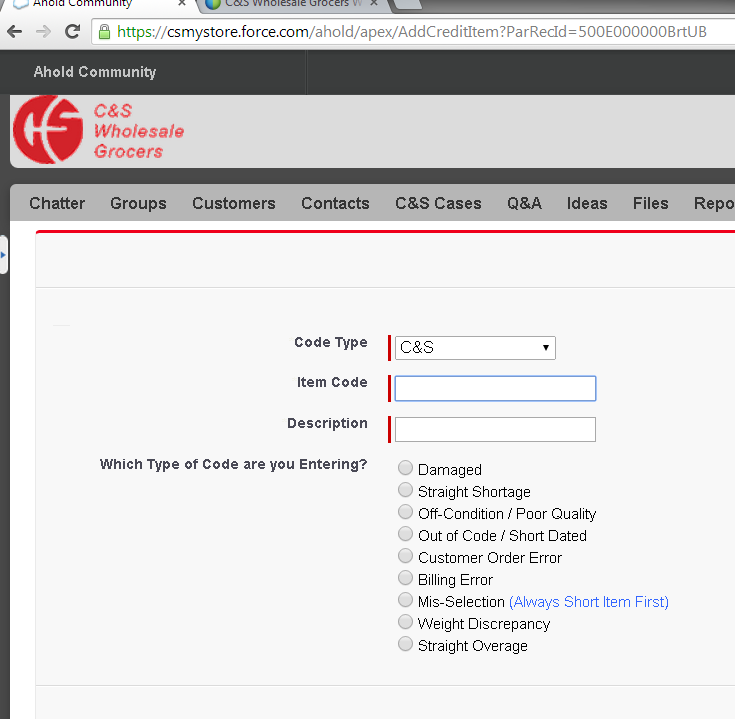
Task: Open the Customers tab
Action: 234,203
